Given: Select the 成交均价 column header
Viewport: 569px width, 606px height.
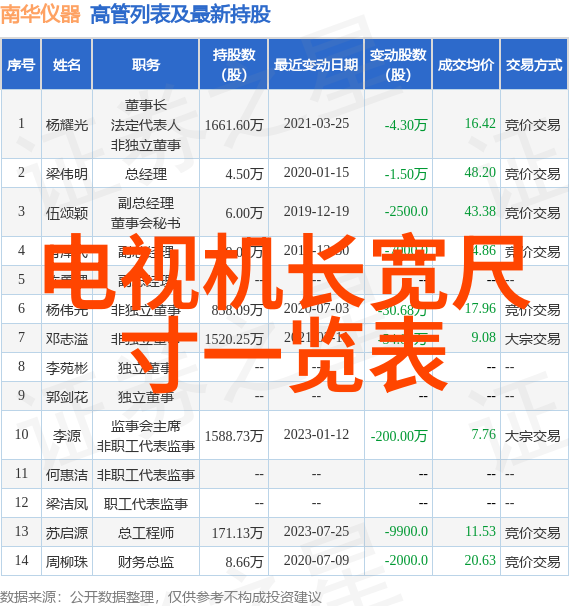Looking at the screenshot, I should point(466,64).
